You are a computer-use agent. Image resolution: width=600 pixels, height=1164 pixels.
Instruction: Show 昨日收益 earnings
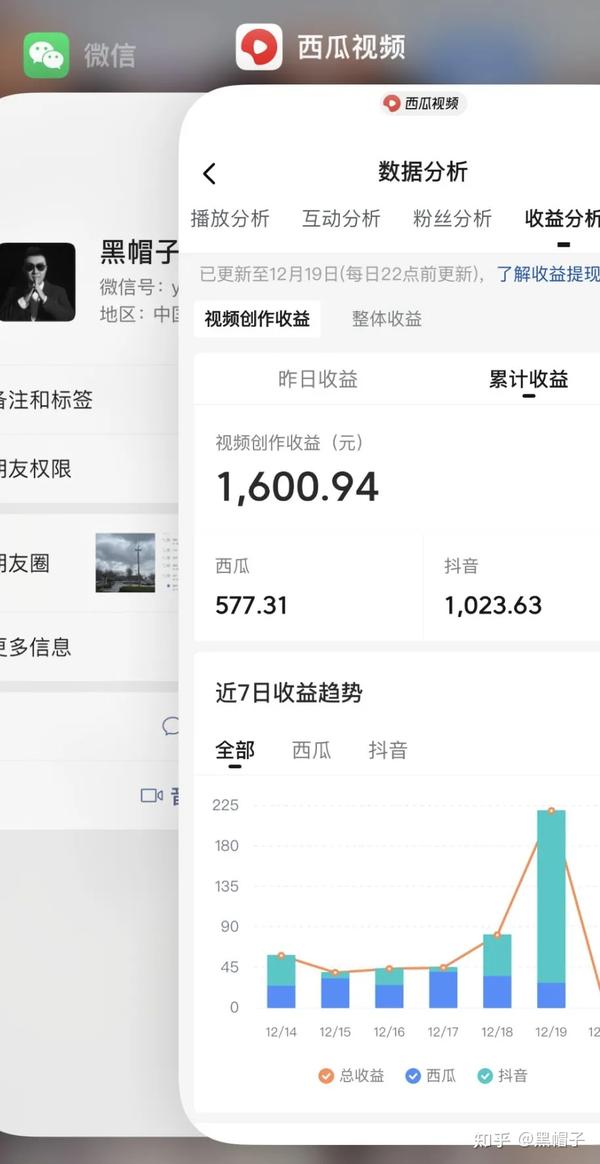pos(318,379)
